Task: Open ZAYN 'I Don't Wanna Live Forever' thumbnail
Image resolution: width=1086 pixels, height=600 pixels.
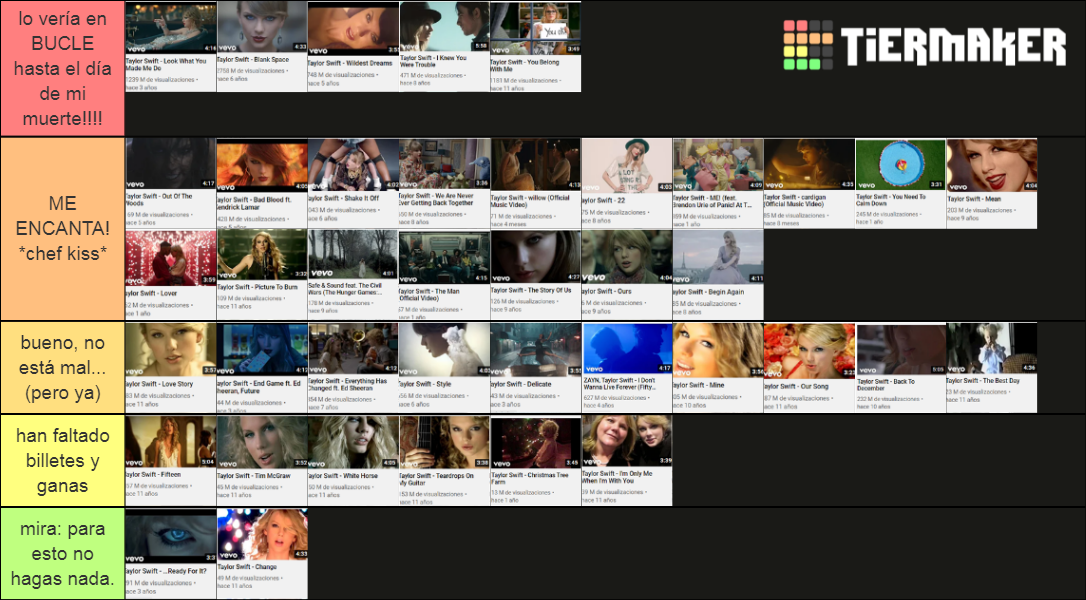Action: pyautogui.click(x=627, y=368)
